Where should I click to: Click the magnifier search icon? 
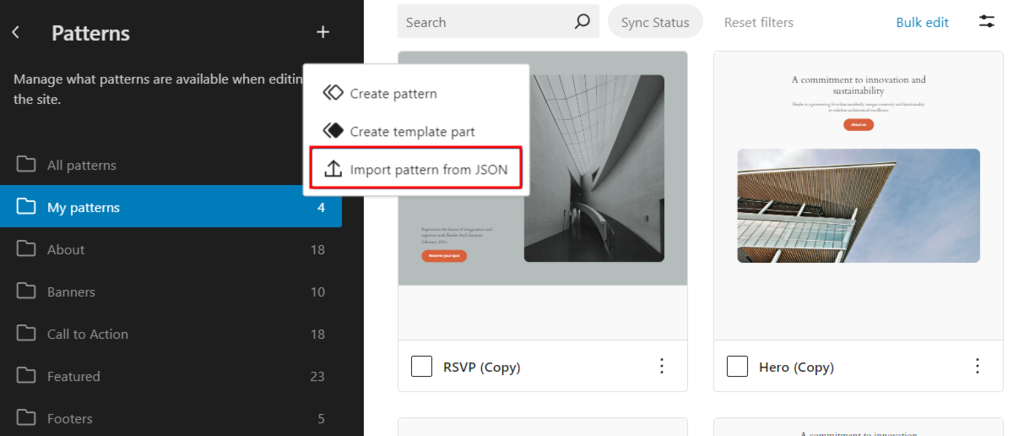click(582, 22)
